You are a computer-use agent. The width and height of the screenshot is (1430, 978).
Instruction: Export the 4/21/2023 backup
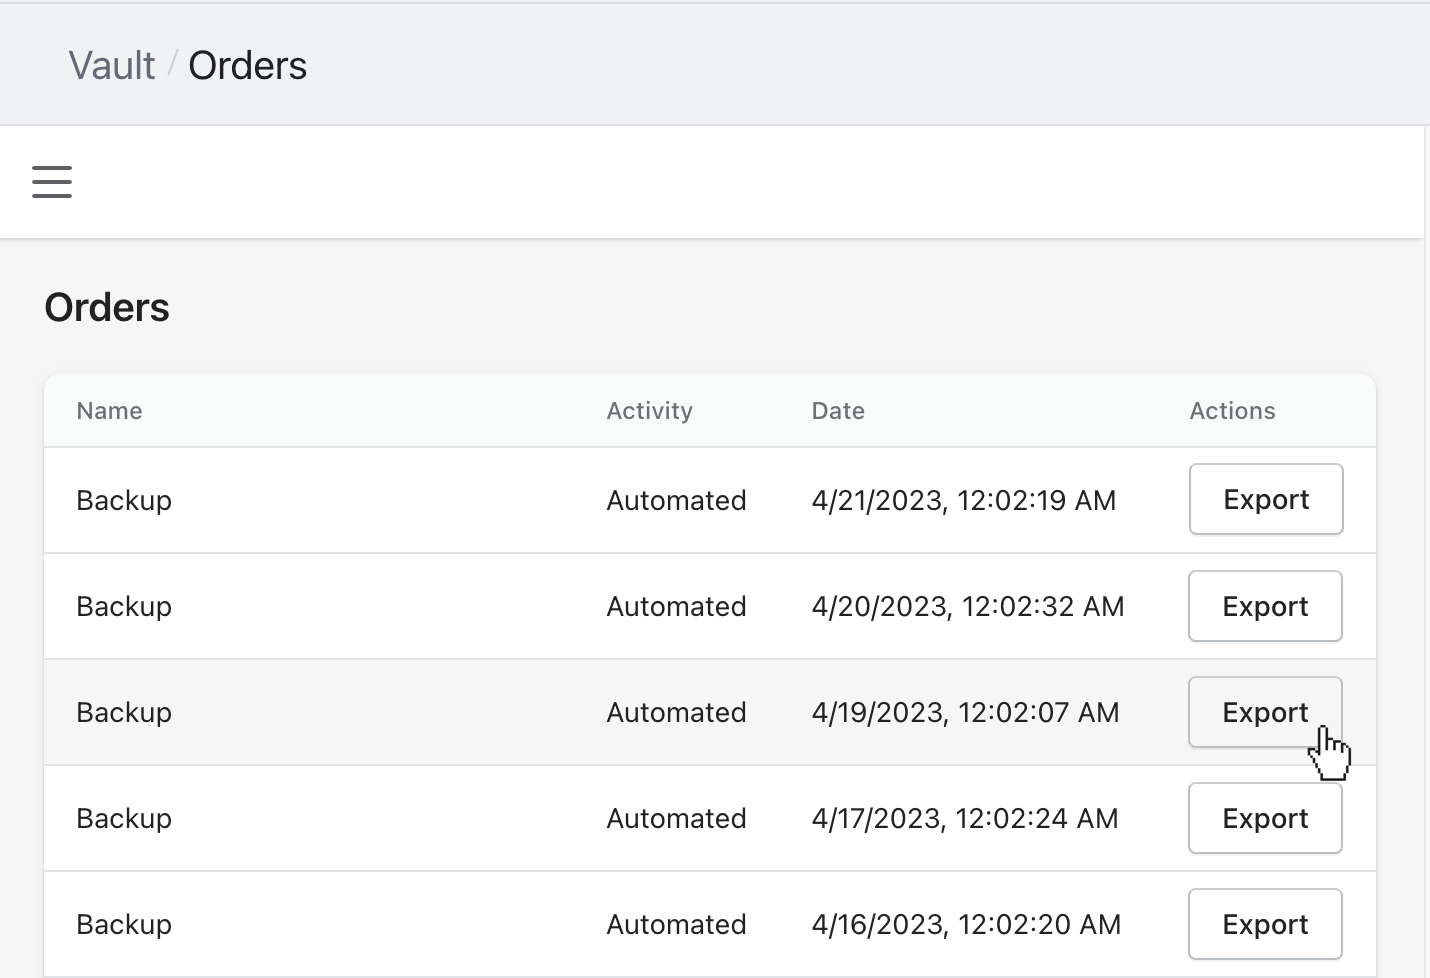(x=1265, y=500)
